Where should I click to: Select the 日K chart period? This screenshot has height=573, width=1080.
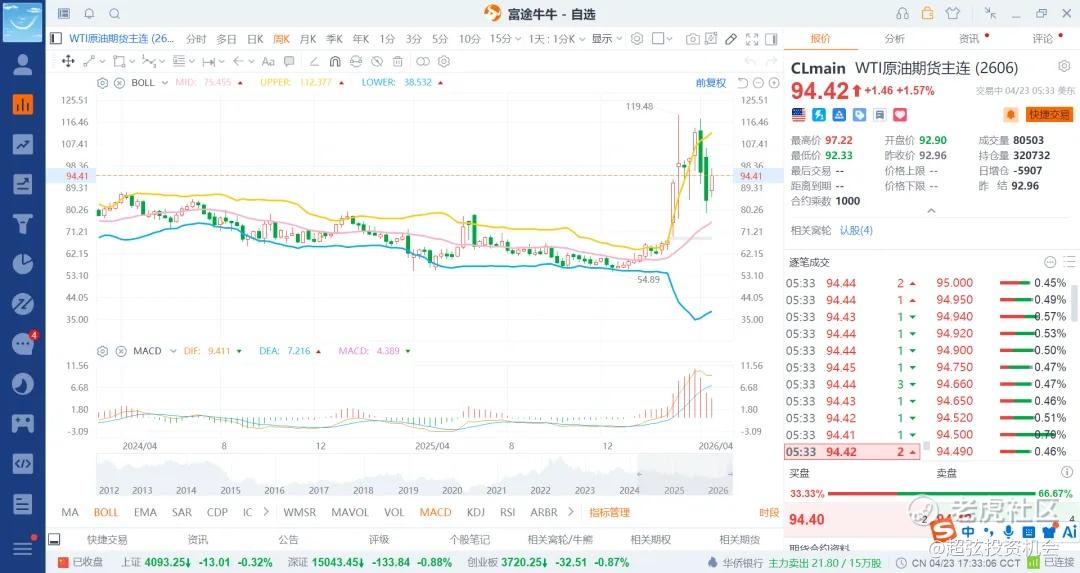(254, 39)
